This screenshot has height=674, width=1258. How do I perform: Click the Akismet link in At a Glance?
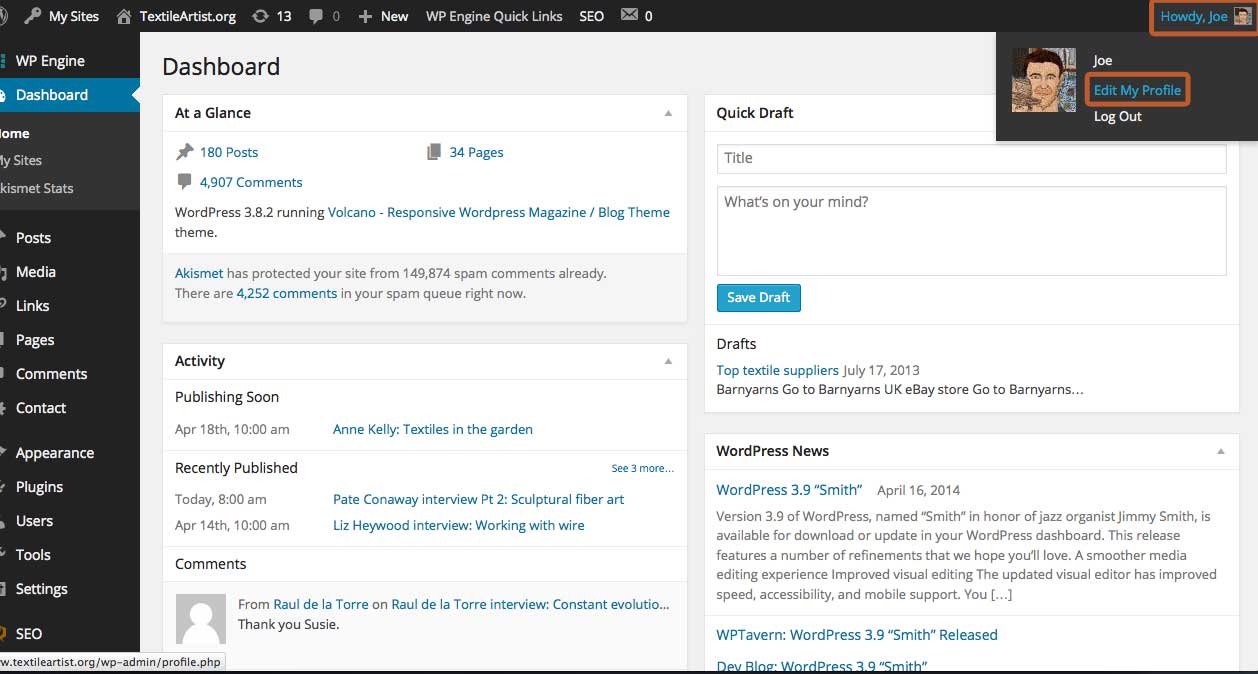(199, 273)
